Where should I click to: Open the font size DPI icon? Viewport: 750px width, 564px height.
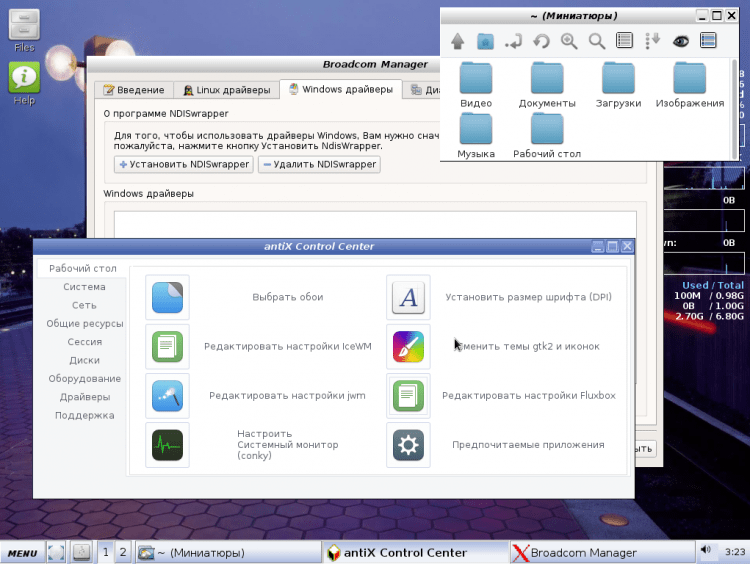tap(408, 297)
